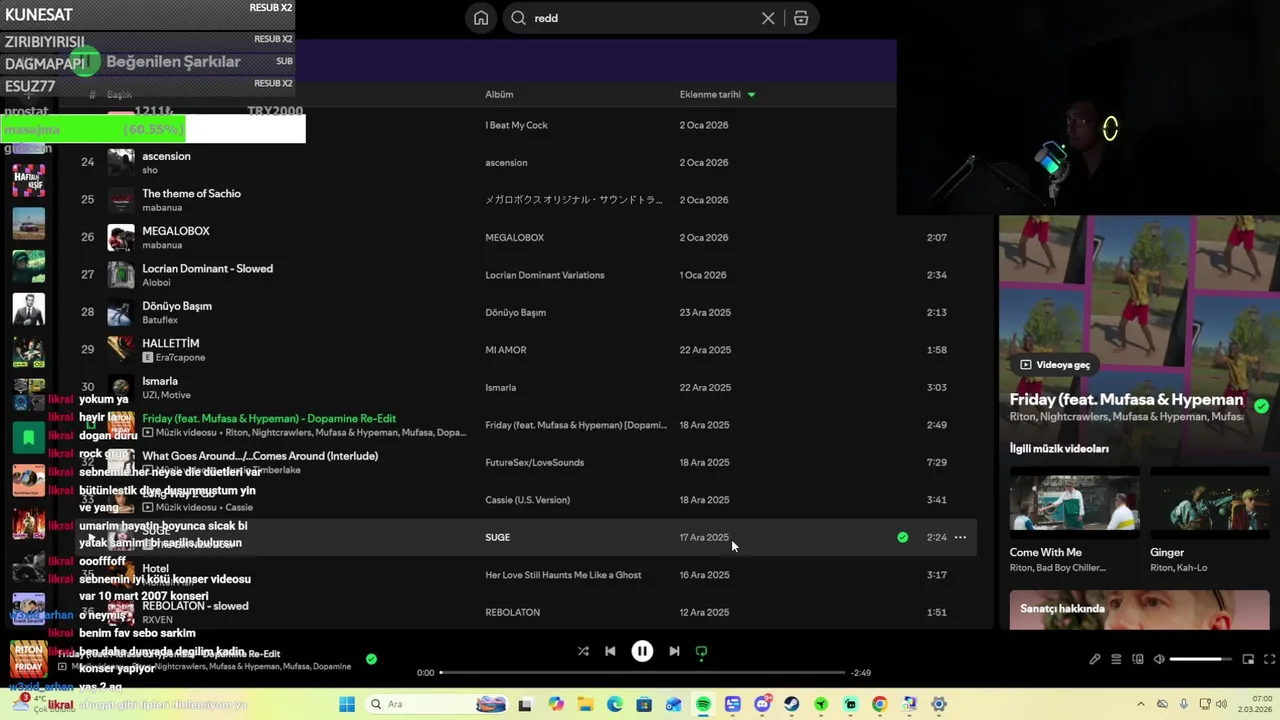Open album link 'REBOLATON'

click(x=513, y=612)
